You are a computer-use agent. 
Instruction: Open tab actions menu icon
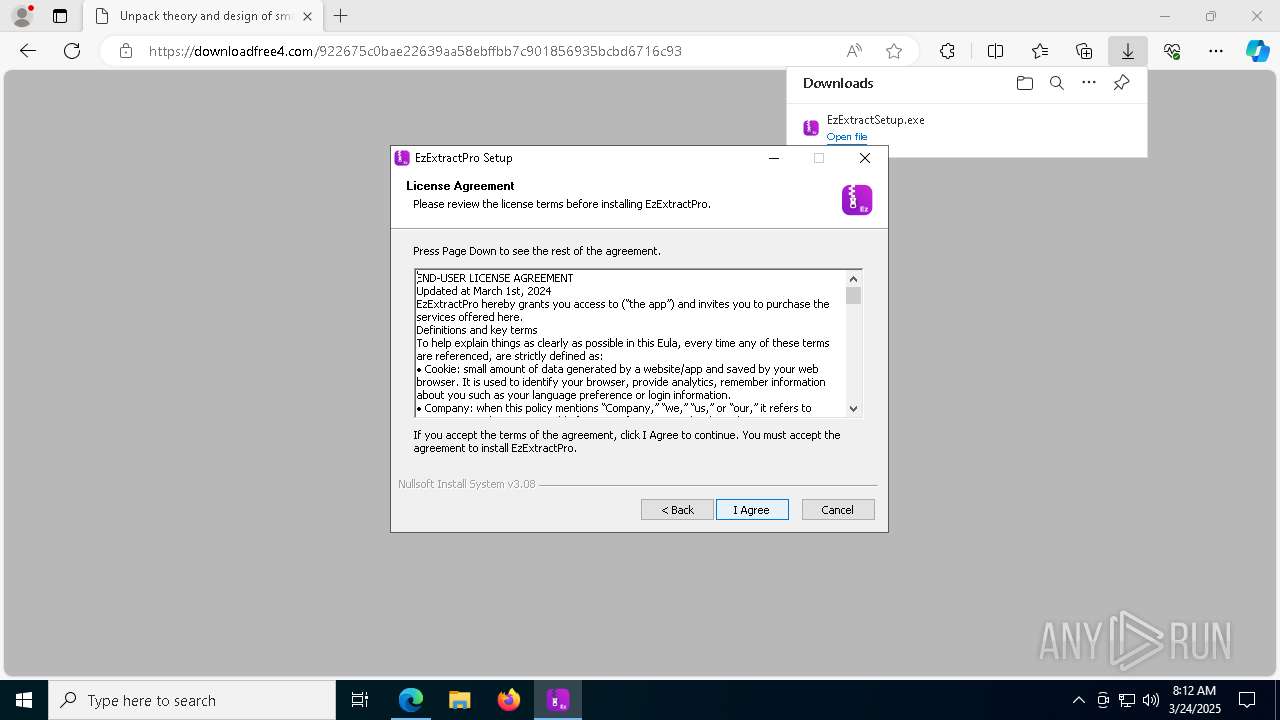60,16
